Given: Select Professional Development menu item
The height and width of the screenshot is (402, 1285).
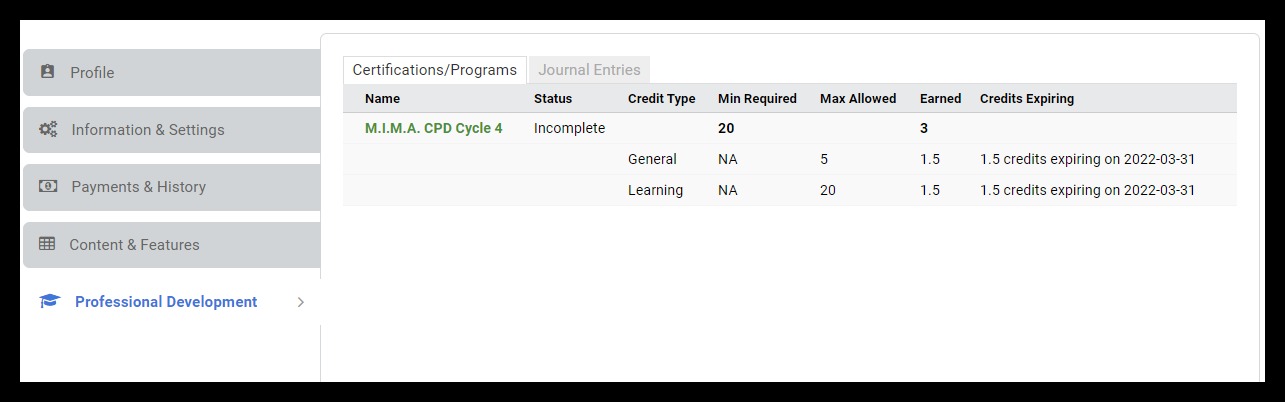Looking at the screenshot, I should (x=166, y=302).
